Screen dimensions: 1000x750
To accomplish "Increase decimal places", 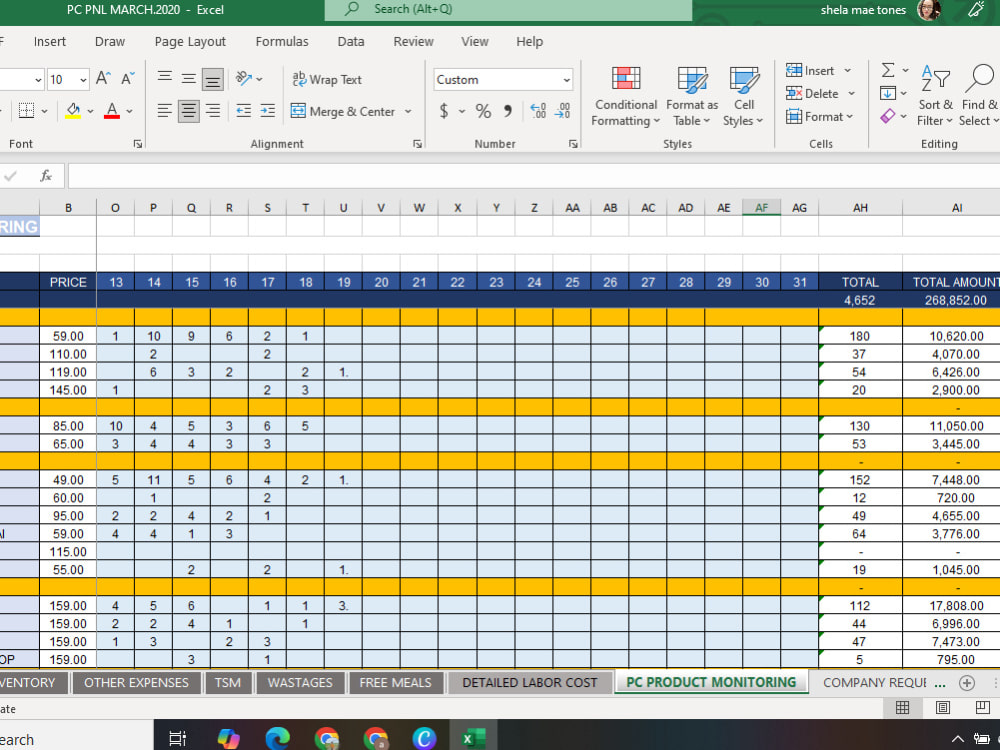I will (x=538, y=111).
